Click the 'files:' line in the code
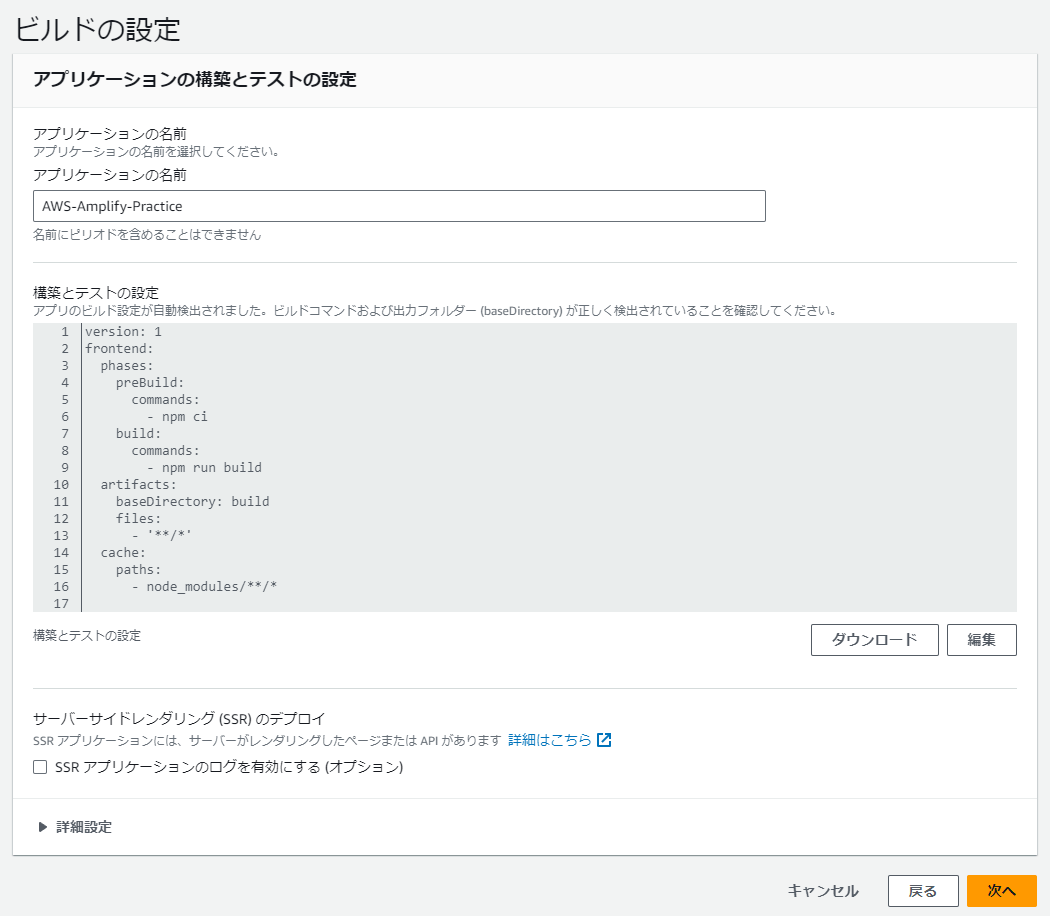The image size is (1050, 916). coord(139,519)
